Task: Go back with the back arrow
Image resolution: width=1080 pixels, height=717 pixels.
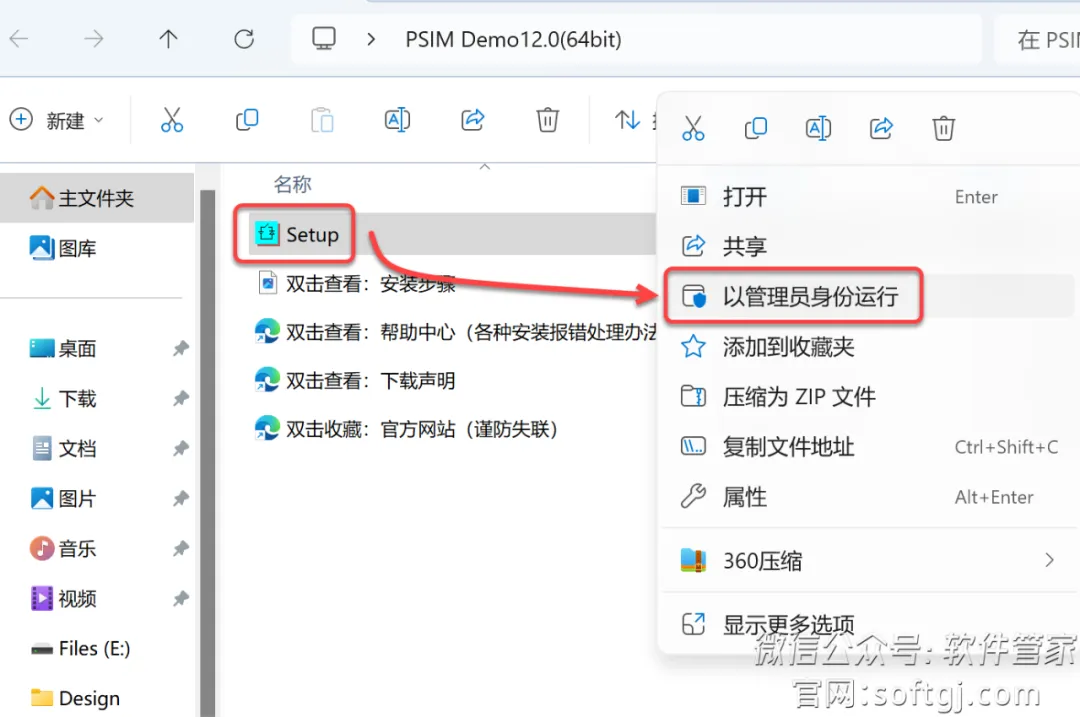Action: coord(19,39)
